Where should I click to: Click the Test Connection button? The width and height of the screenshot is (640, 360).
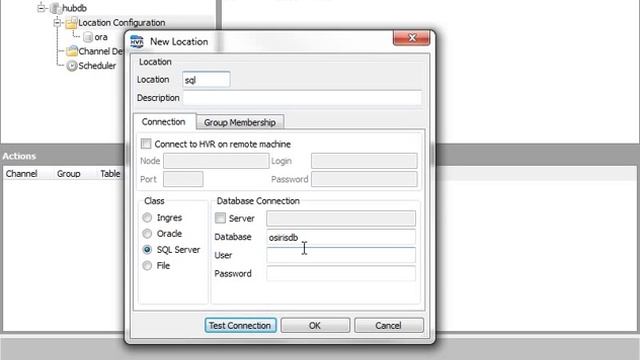(x=240, y=325)
